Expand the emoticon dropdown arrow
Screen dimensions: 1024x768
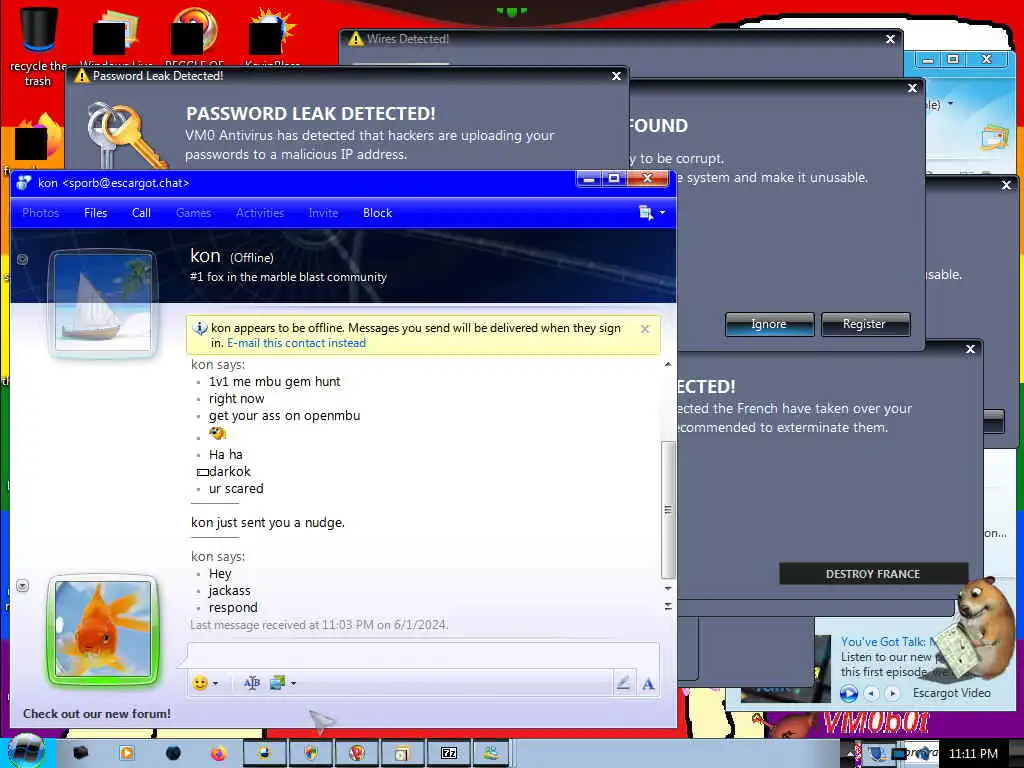[216, 684]
